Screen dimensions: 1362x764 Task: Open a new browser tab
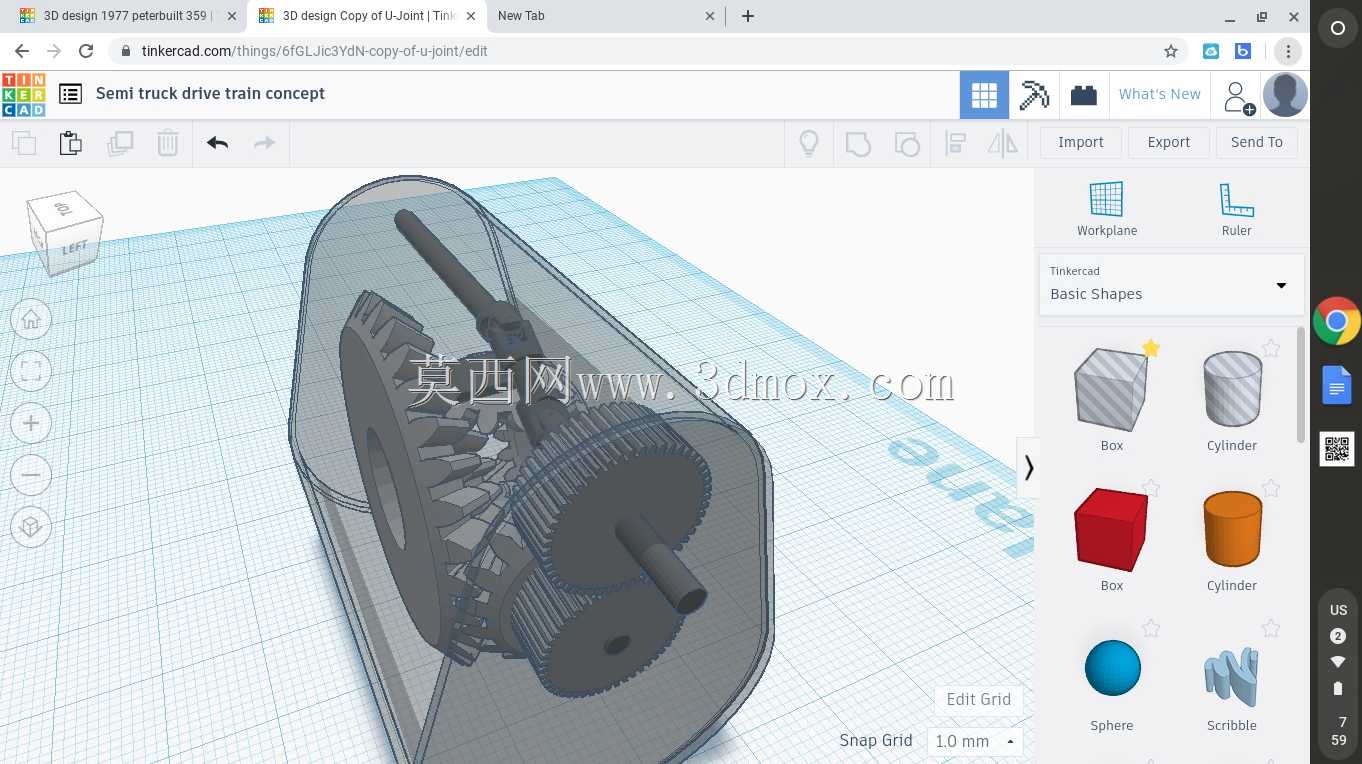point(748,16)
